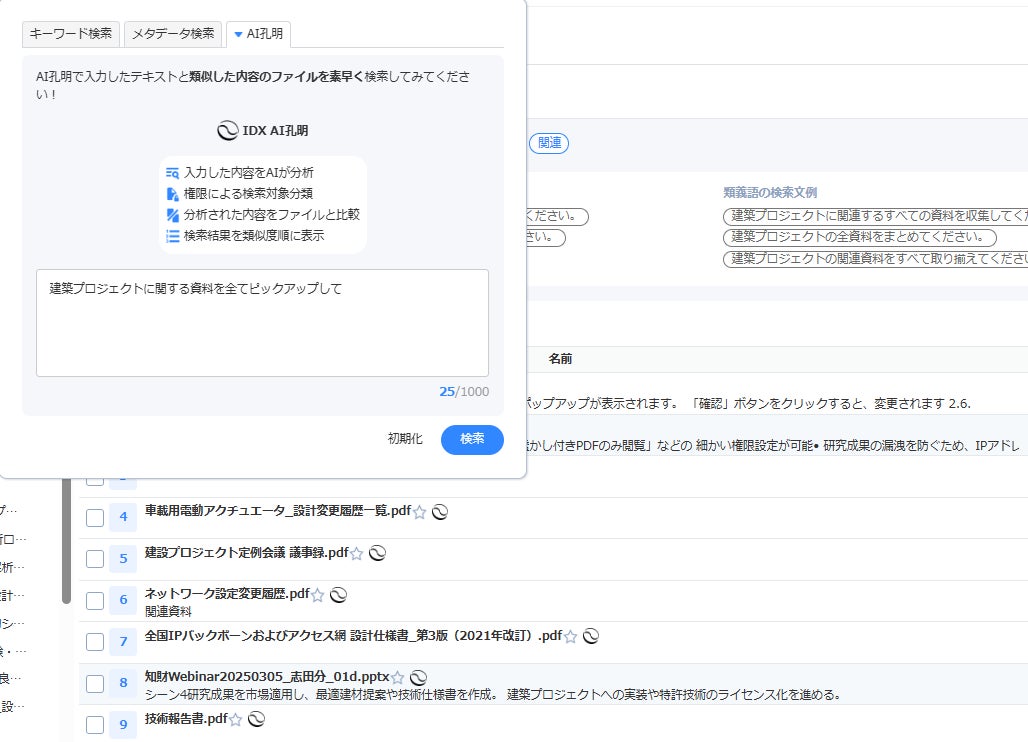Star the 車載用電動アクチュエータ_設計変更履歴一覧.pdf file
The height and width of the screenshot is (742, 1028).
(x=420, y=512)
